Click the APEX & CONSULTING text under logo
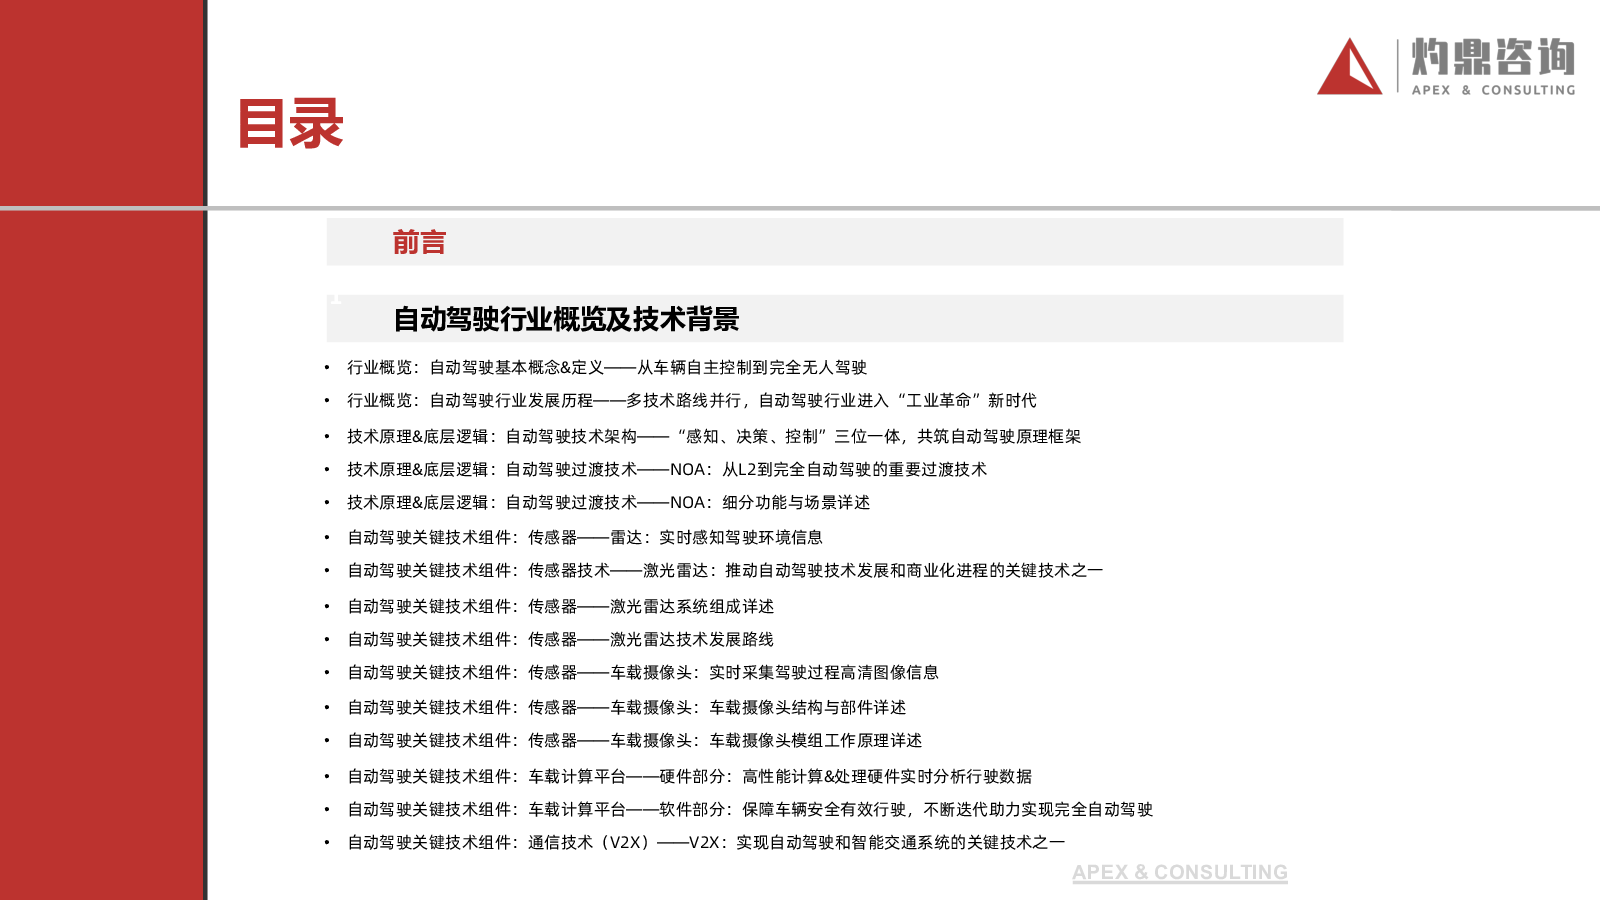This screenshot has height=900, width=1600. 1493,90
